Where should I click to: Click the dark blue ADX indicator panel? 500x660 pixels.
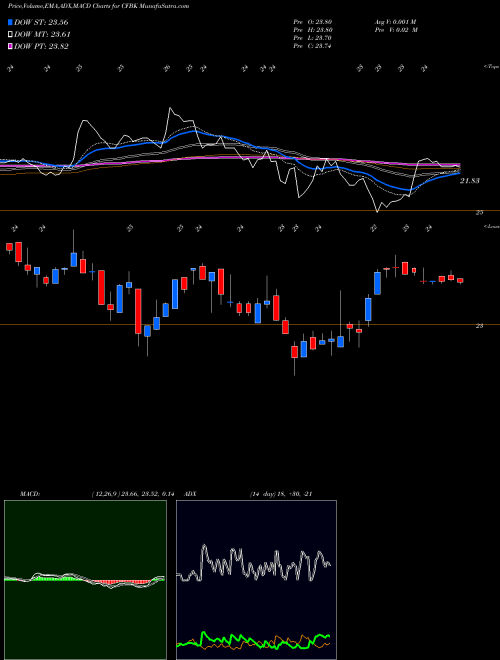tap(256, 580)
